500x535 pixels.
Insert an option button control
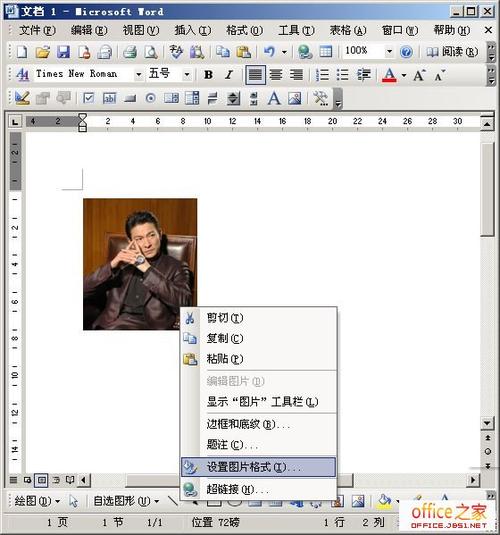(151, 99)
